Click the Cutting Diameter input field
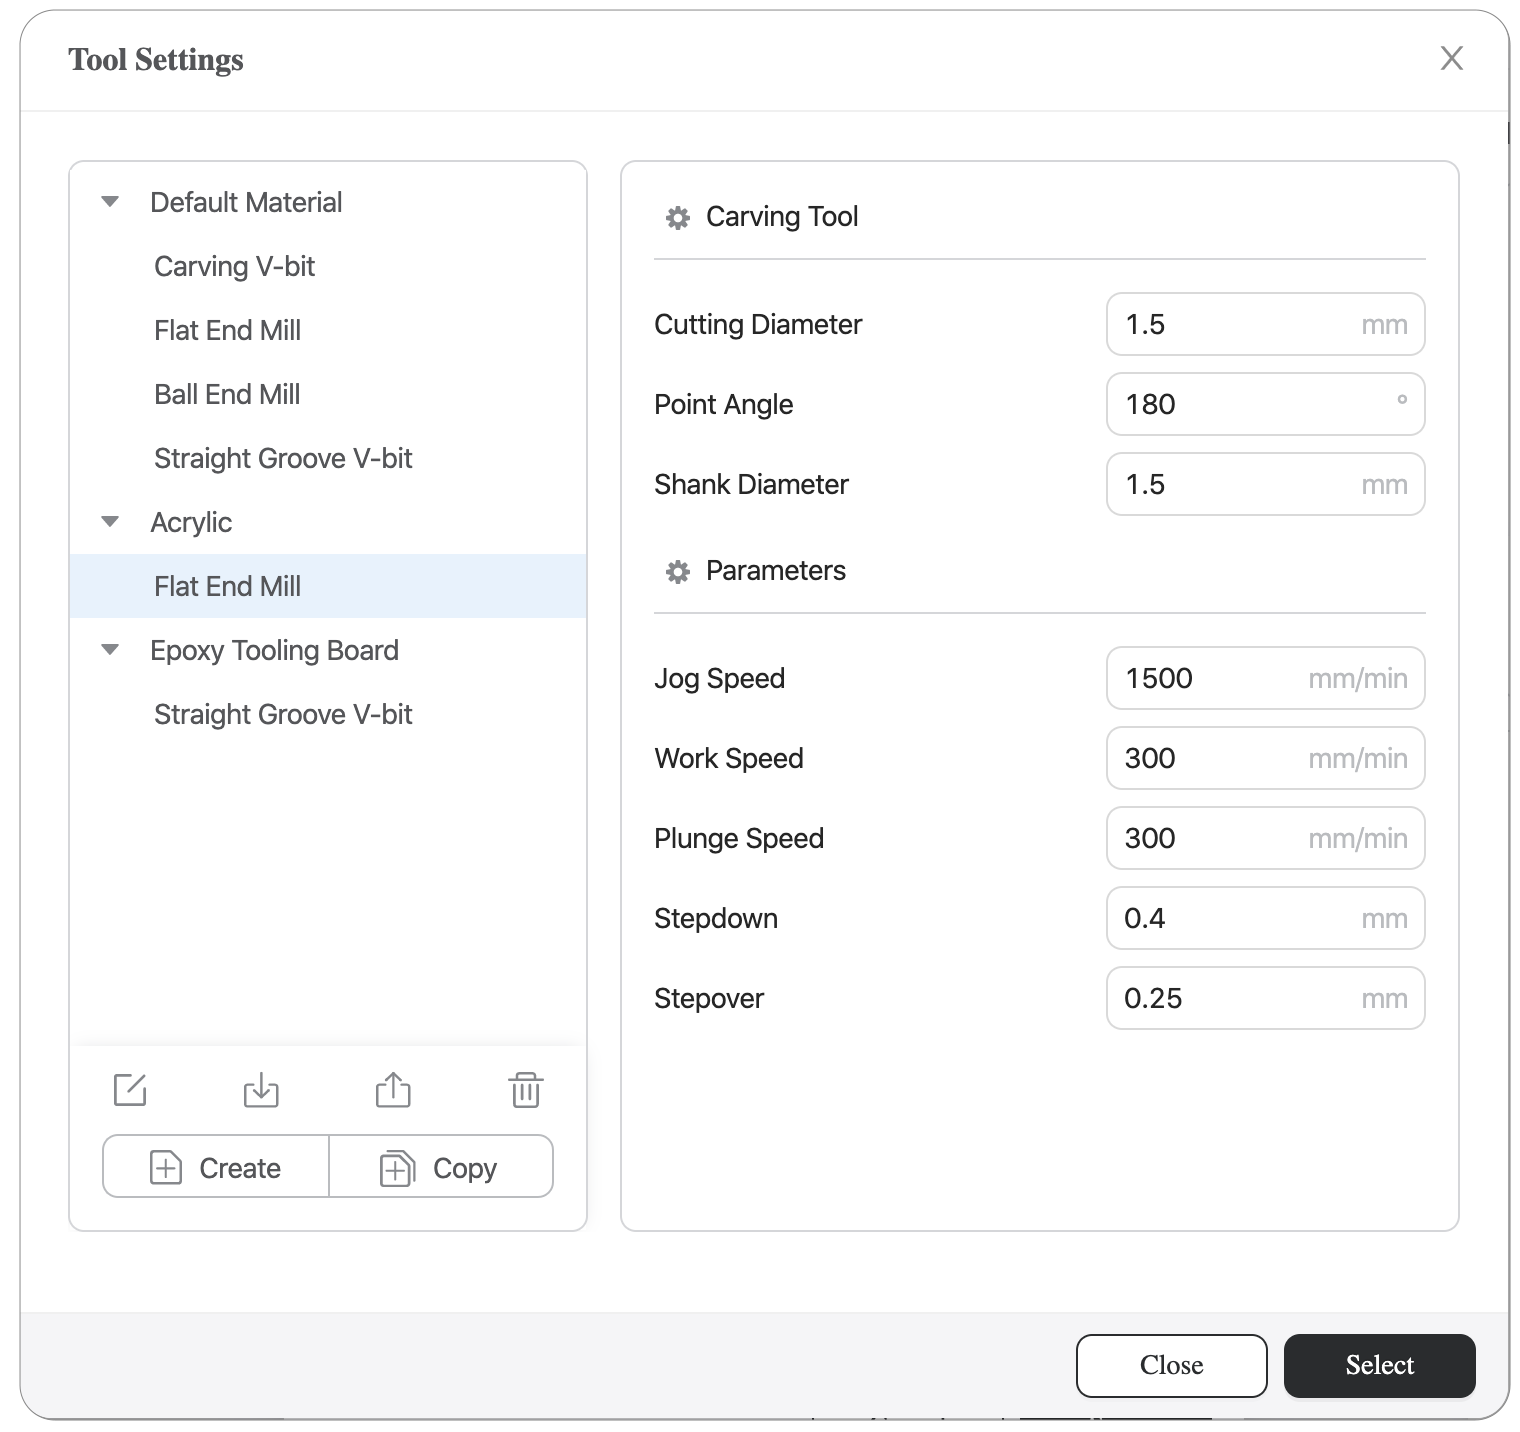This screenshot has height=1432, width=1520. point(1265,324)
